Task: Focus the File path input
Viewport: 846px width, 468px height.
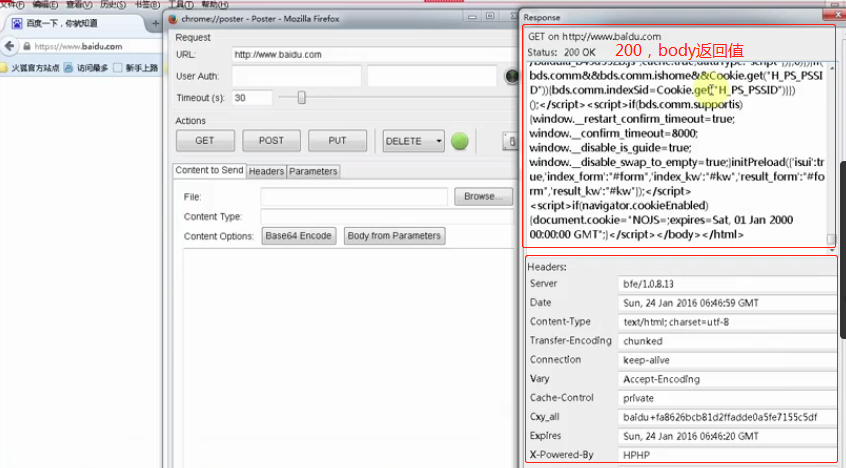Action: 354,196
